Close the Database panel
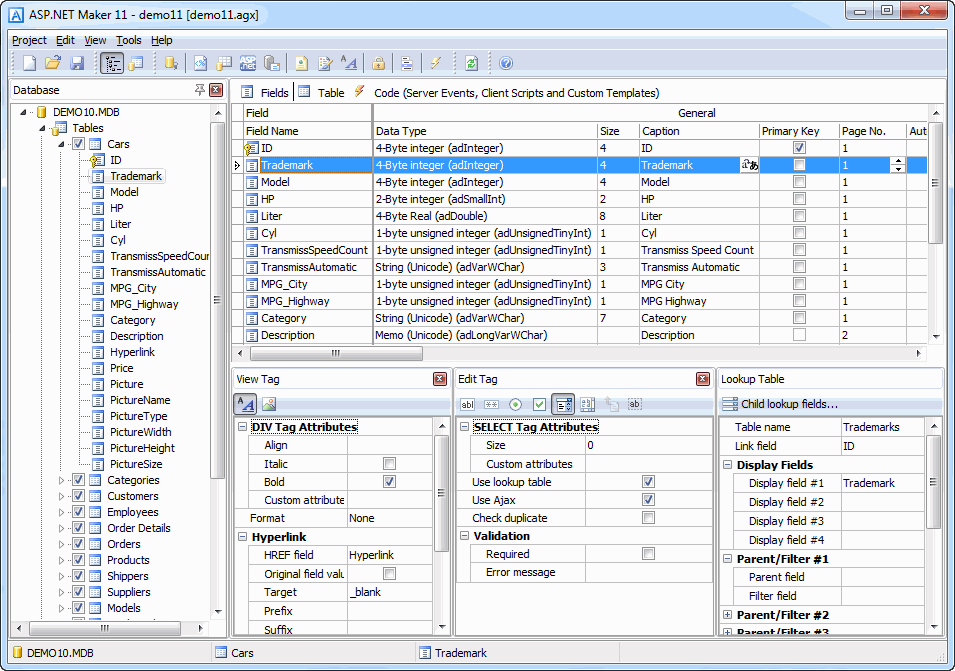Image resolution: width=955 pixels, height=671 pixels. click(216, 90)
